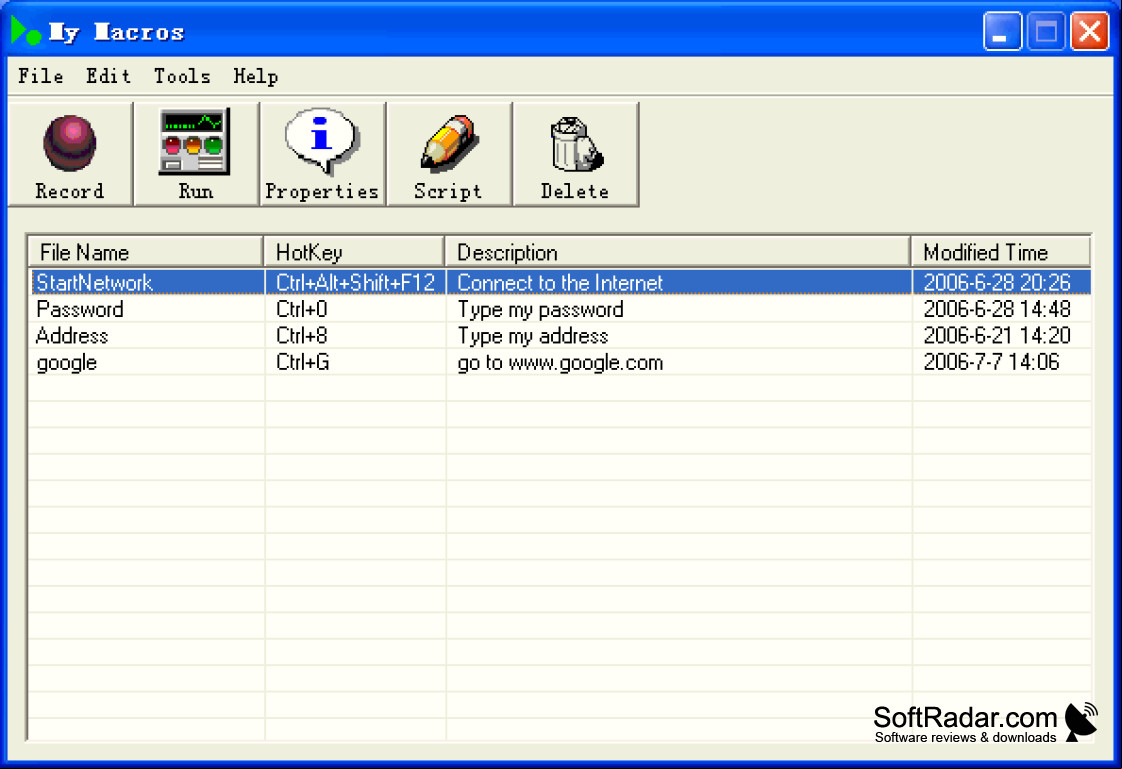1122x769 pixels.
Task: Select the google macro file name
Action: point(67,363)
